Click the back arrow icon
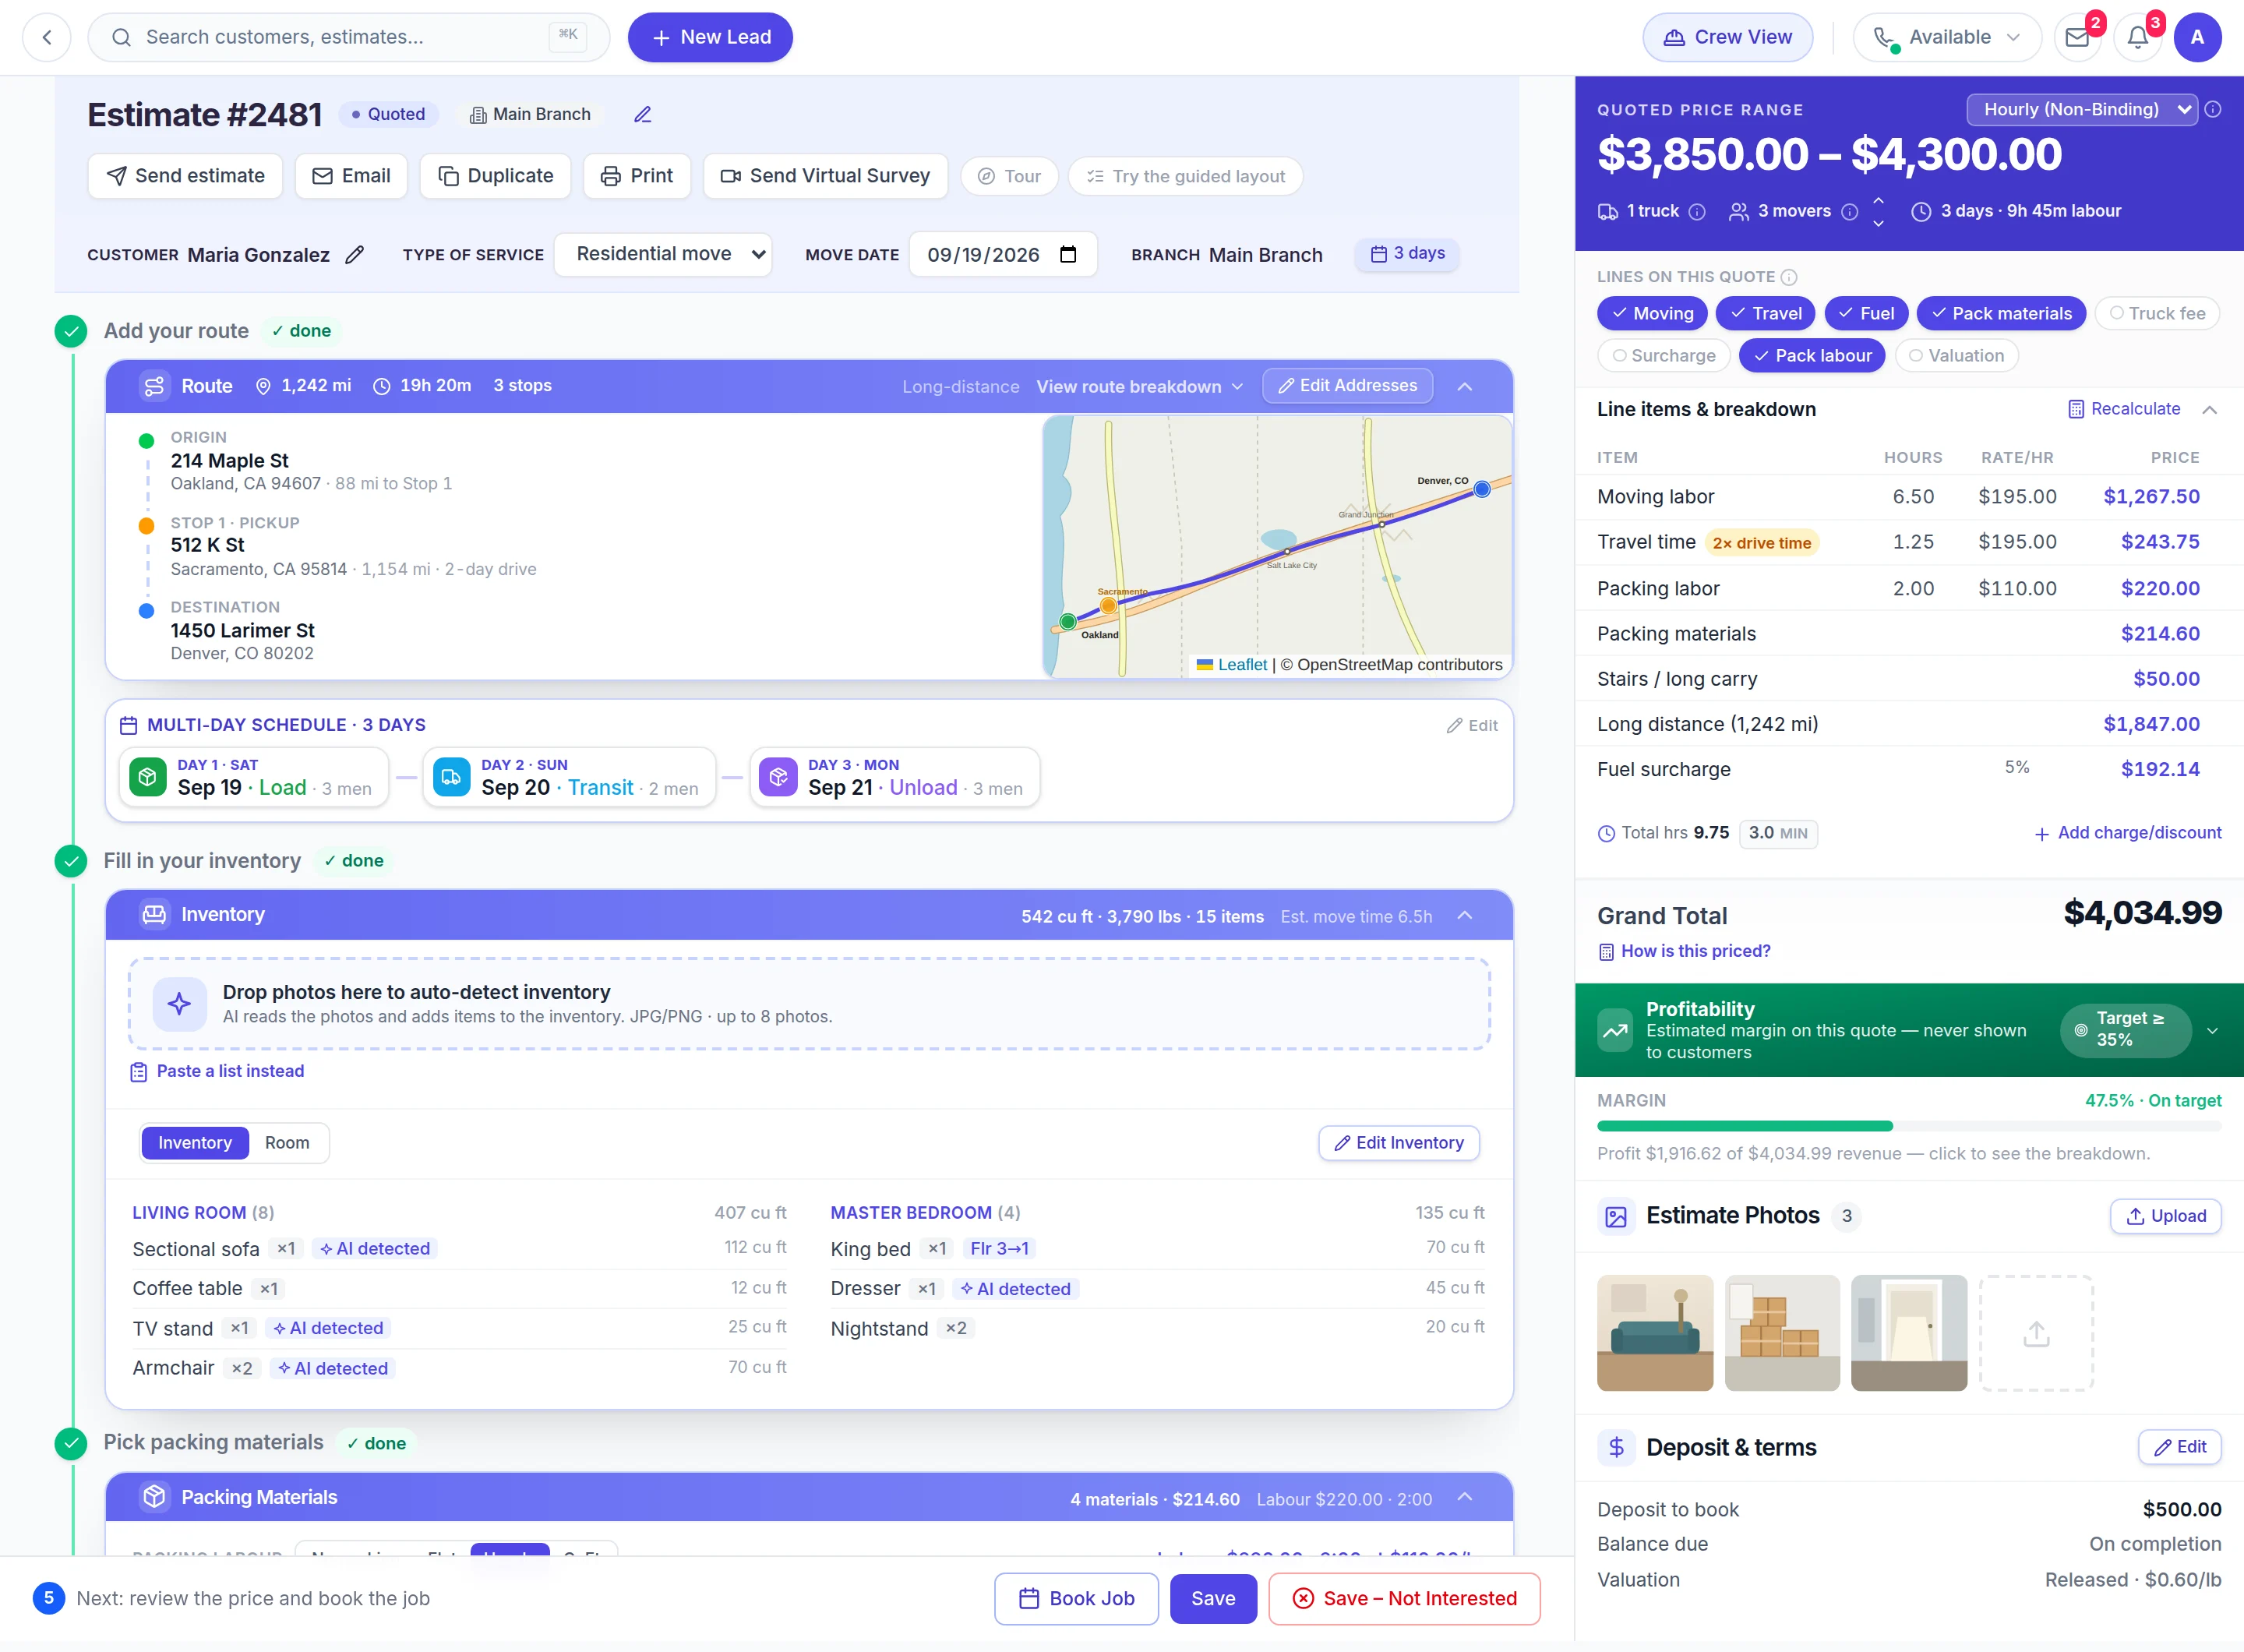This screenshot has height=1652, width=2244. click(46, 37)
